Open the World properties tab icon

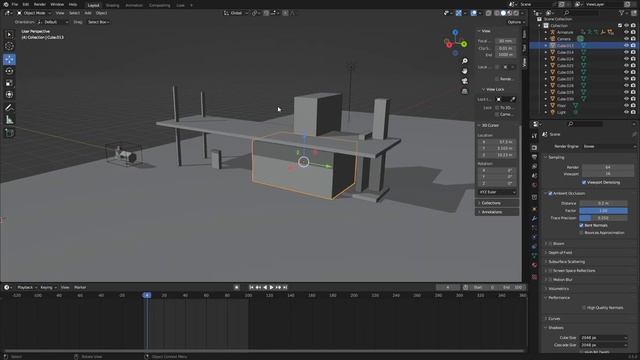(534, 185)
